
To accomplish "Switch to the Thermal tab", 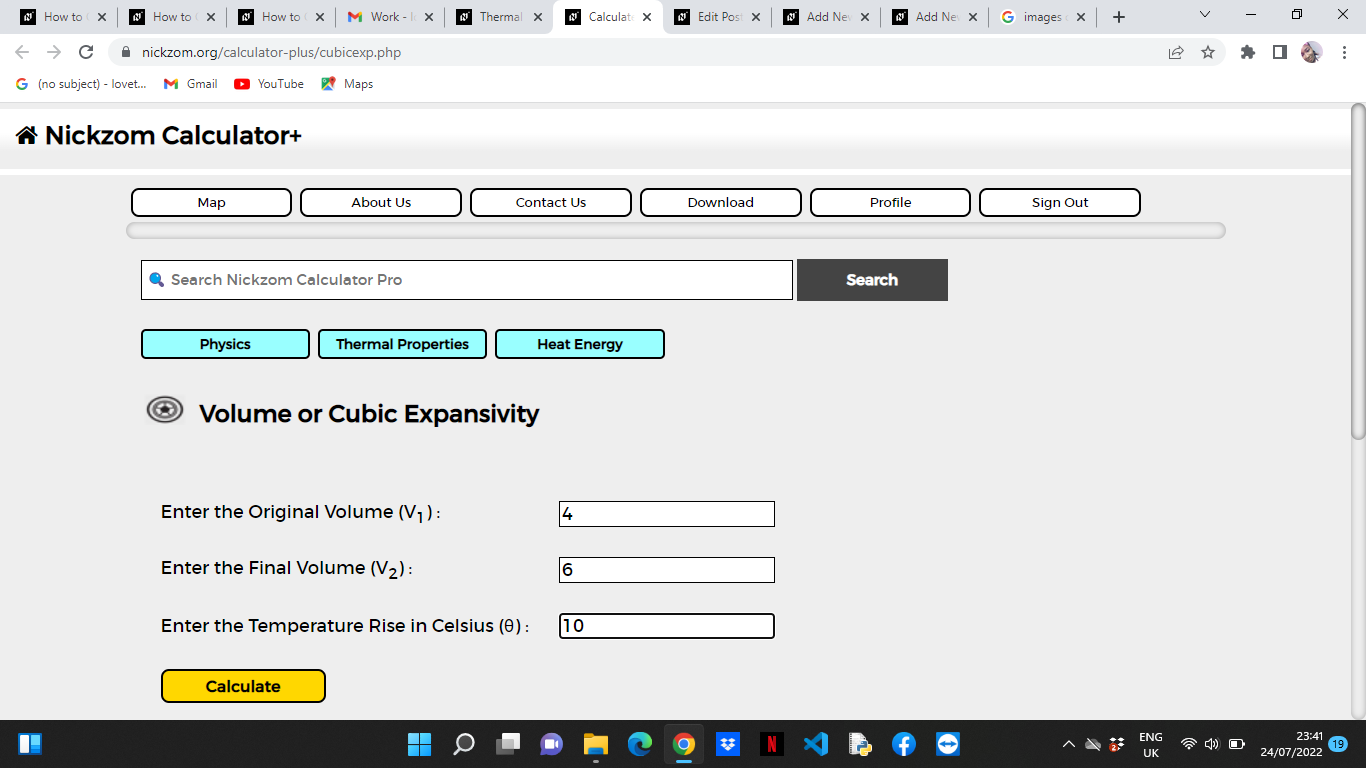I will click(497, 17).
